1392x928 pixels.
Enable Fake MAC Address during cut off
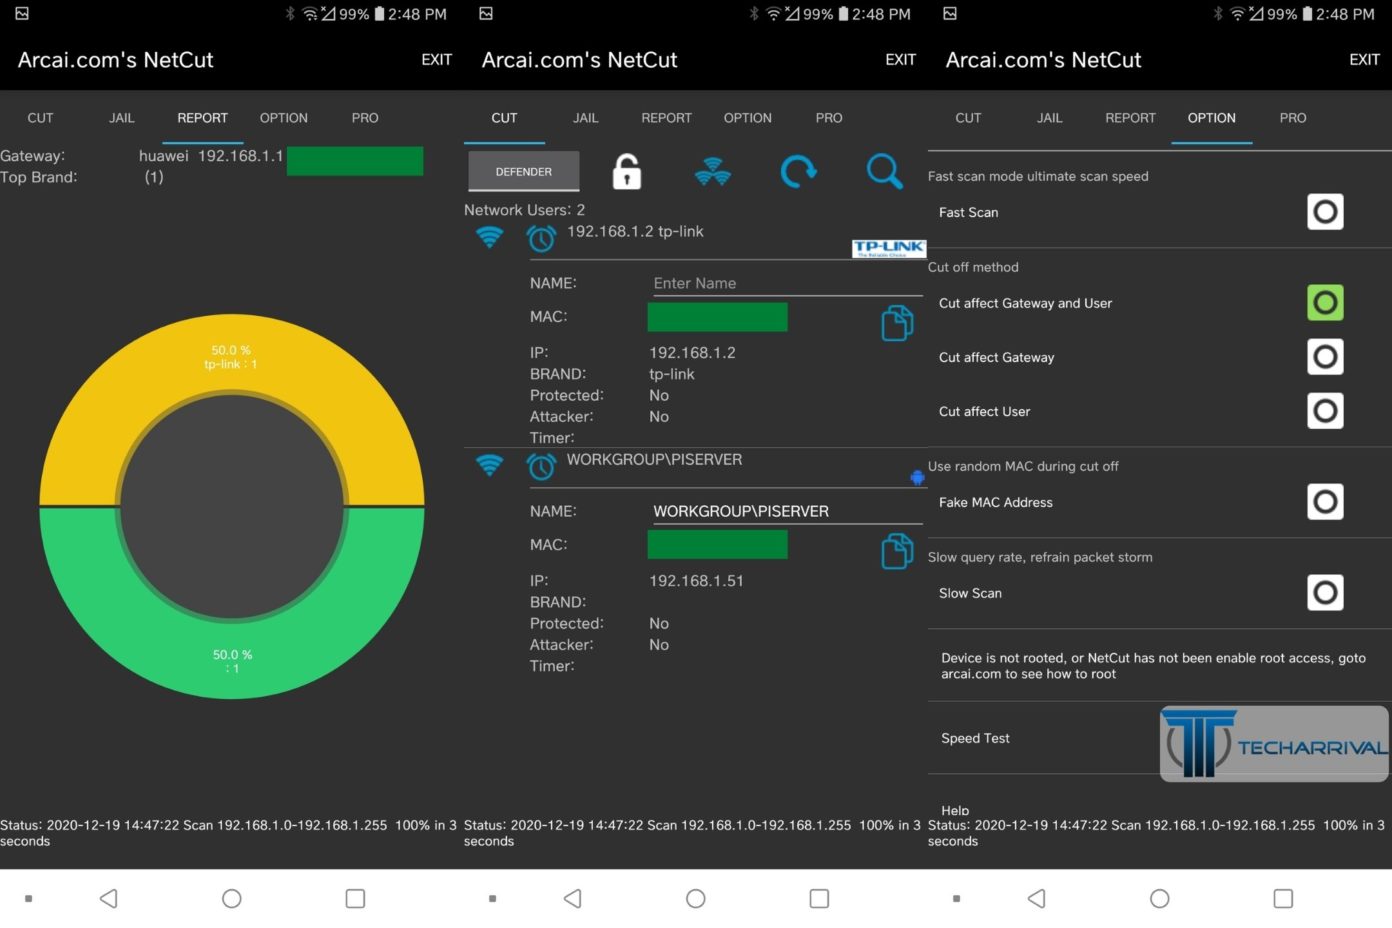click(1324, 501)
